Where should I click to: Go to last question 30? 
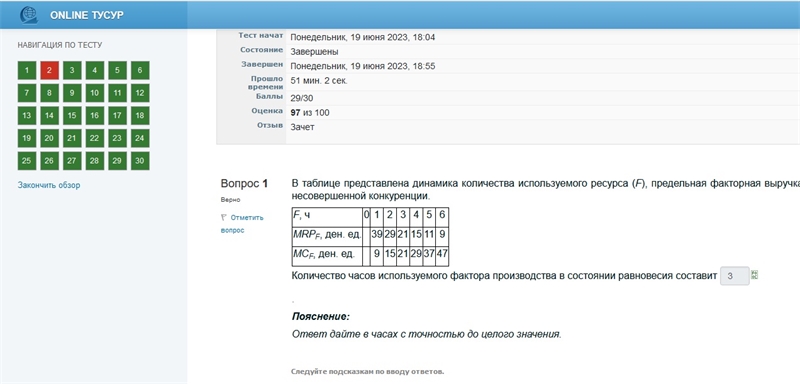point(140,161)
